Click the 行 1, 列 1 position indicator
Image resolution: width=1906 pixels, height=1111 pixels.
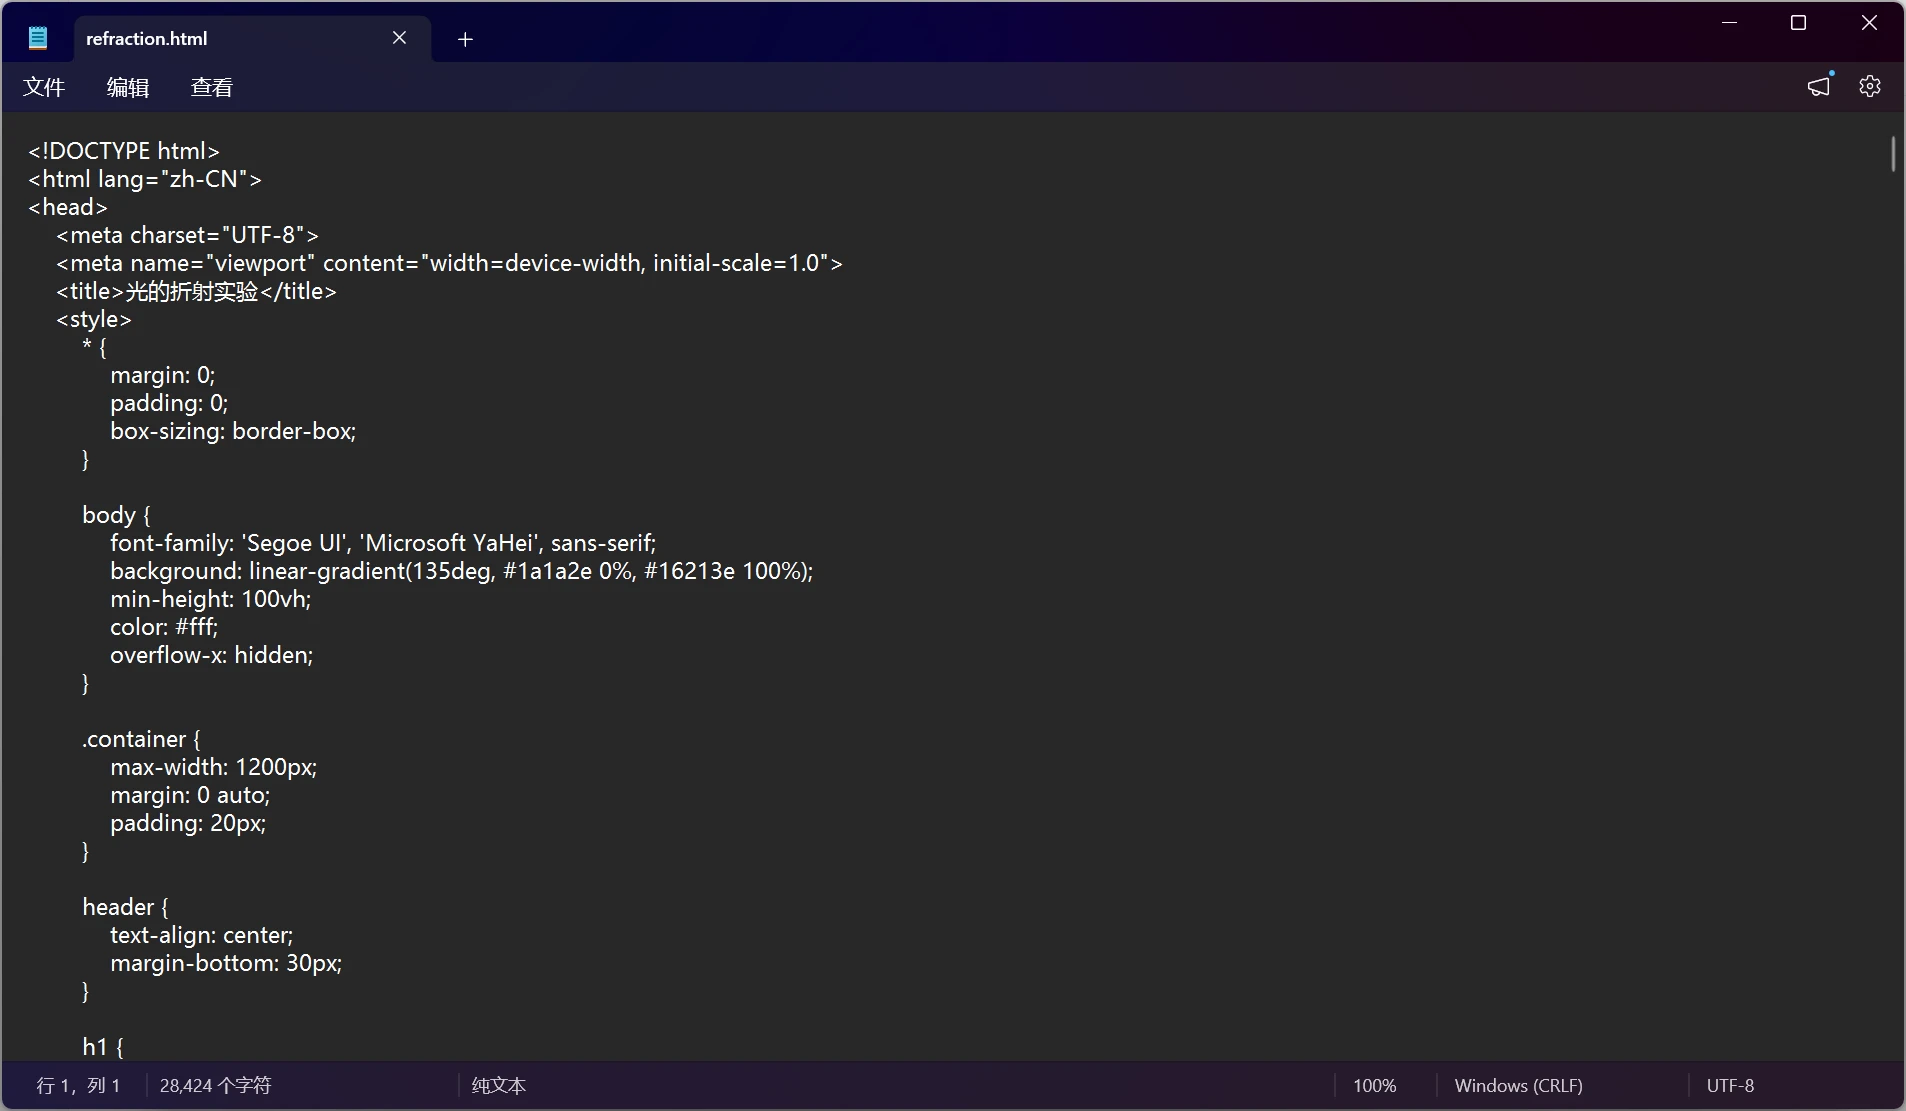pos(78,1086)
